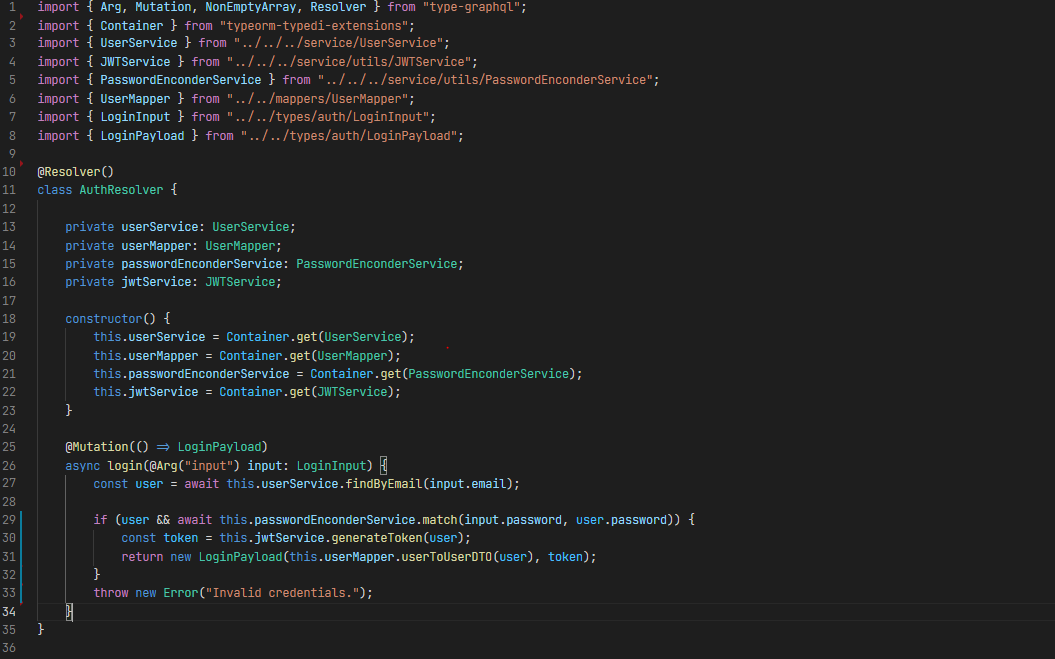Click the userToUserDTO method call
The height and width of the screenshot is (659, 1055).
pyautogui.click(x=447, y=557)
